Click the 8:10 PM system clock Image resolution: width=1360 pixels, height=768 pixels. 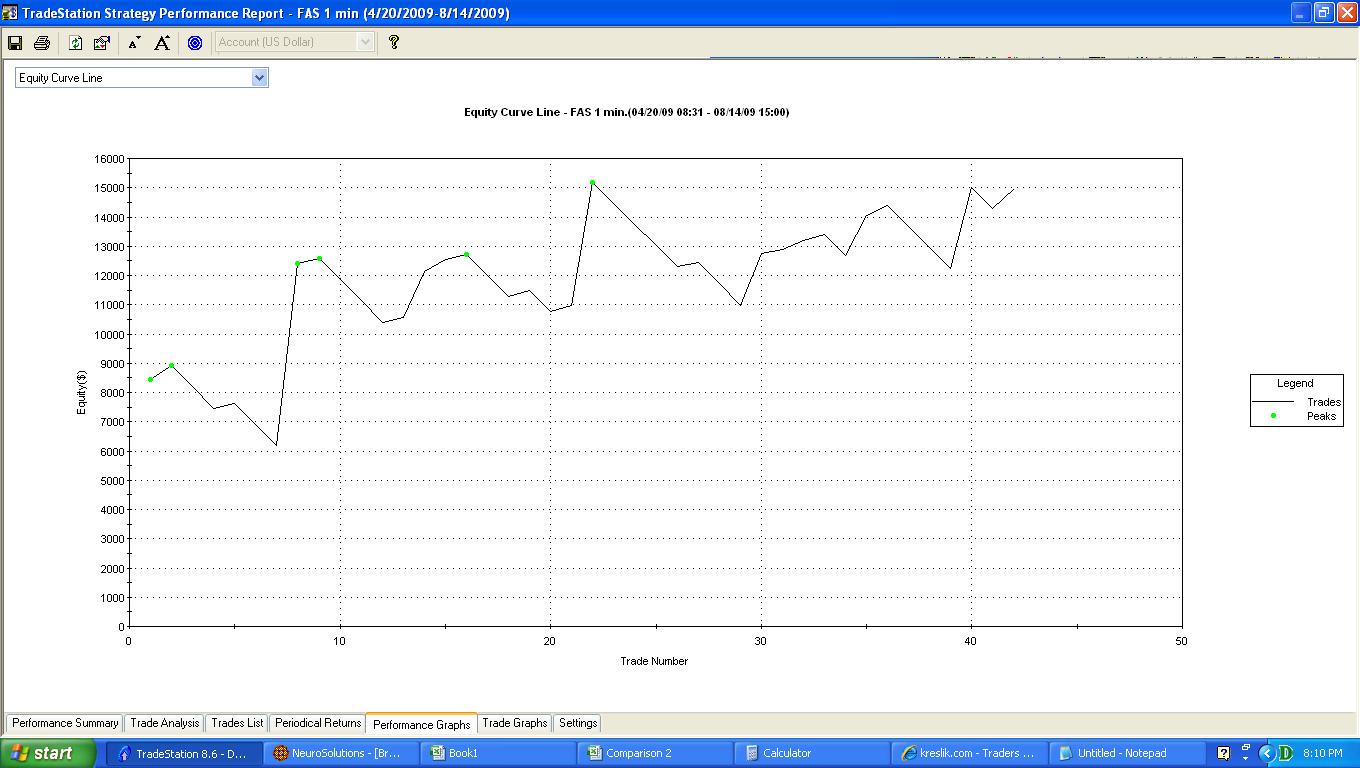pyautogui.click(x=1323, y=753)
